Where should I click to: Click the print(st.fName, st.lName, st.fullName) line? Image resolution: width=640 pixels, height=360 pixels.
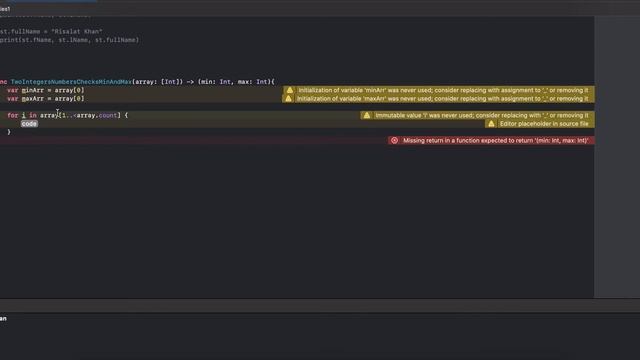[69, 40]
